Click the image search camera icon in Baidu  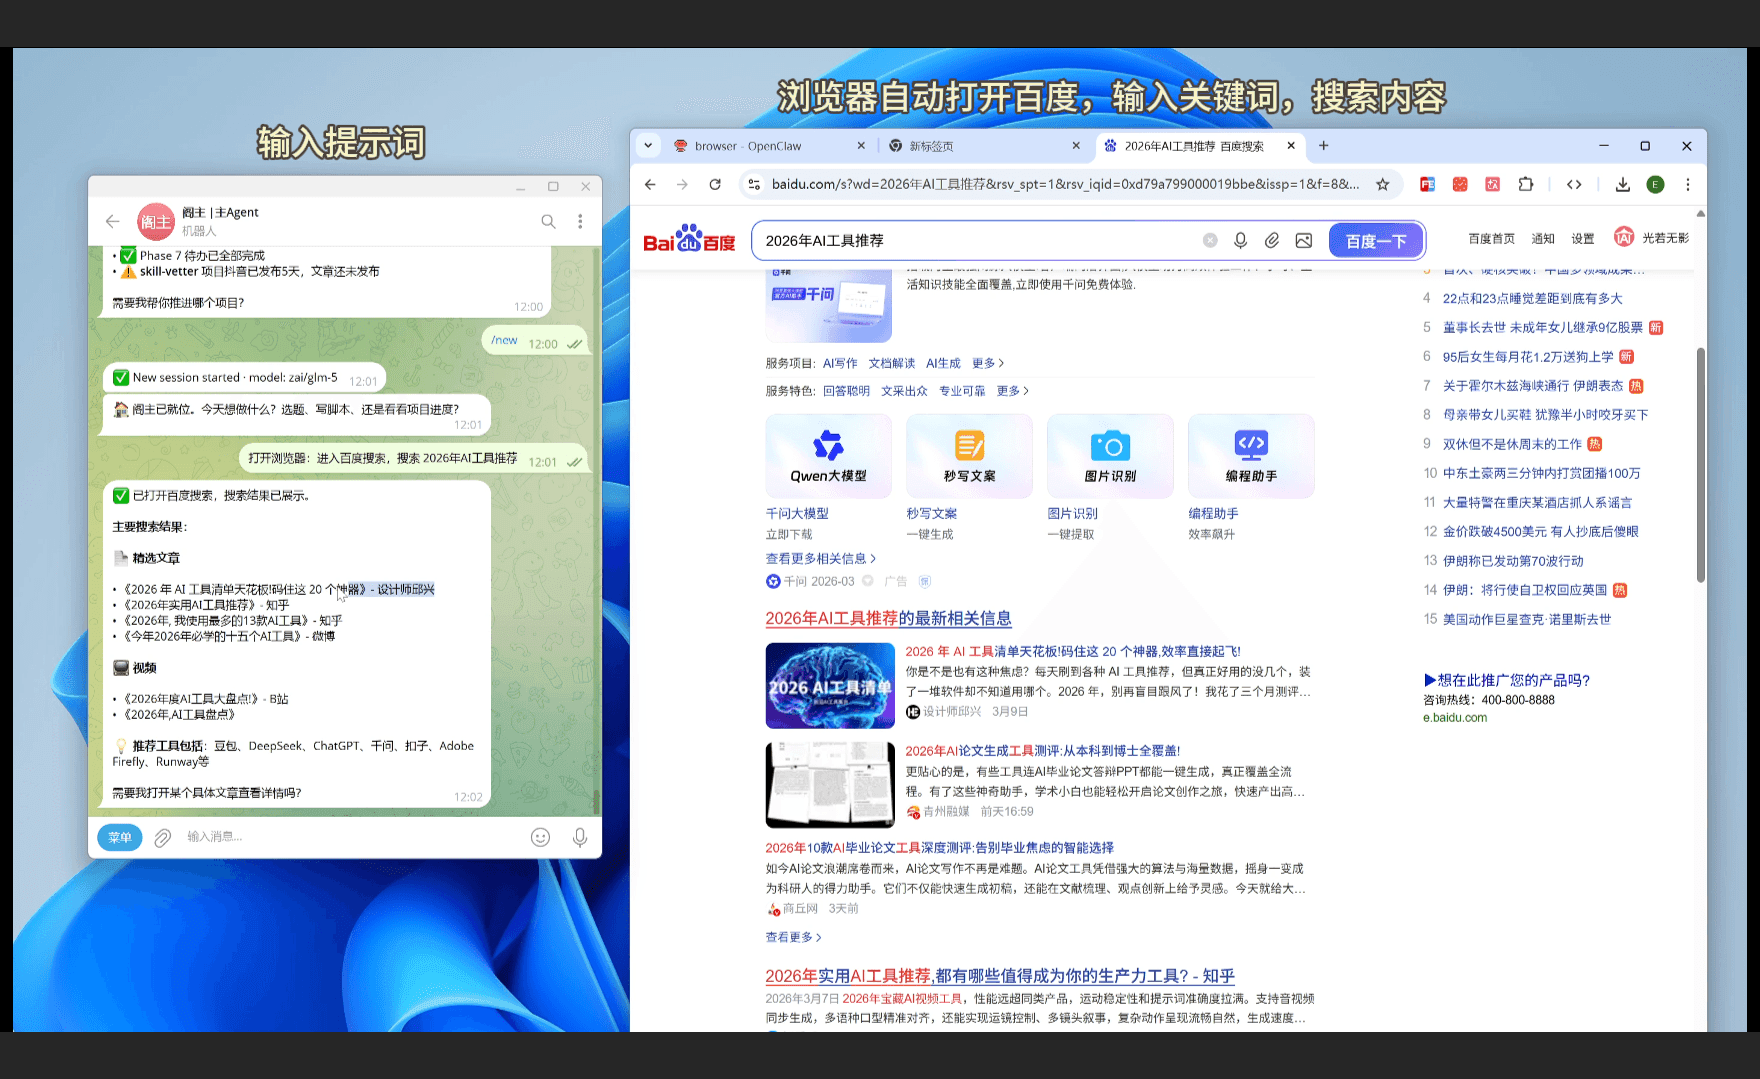click(1303, 240)
